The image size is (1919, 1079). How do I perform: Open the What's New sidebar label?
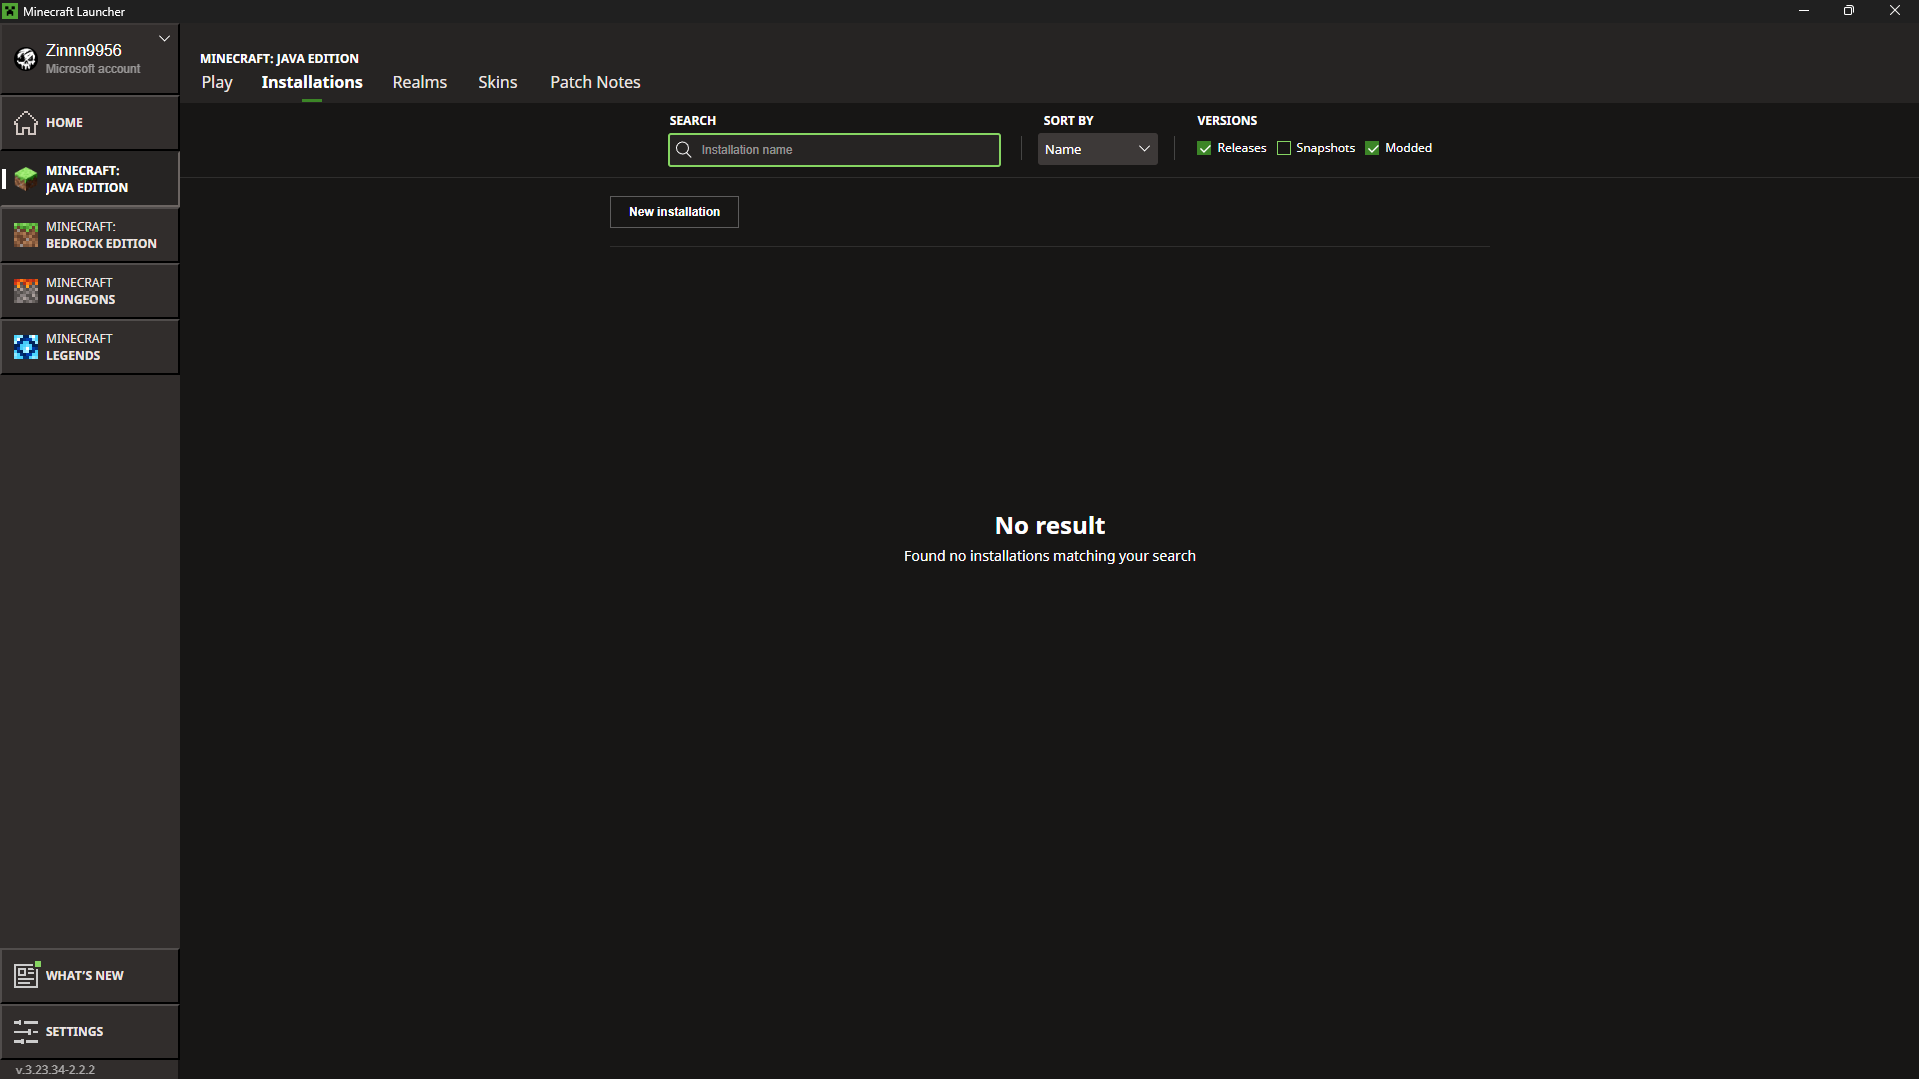tap(85, 976)
